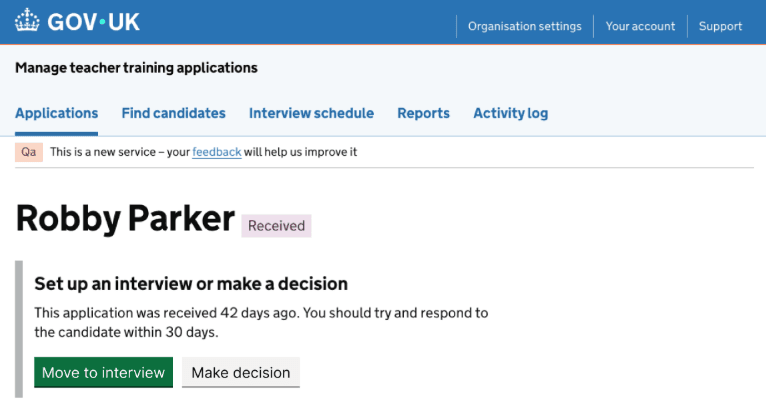Image resolution: width=766 pixels, height=403 pixels.
Task: Follow the feedback link in banner
Action: coord(217,152)
